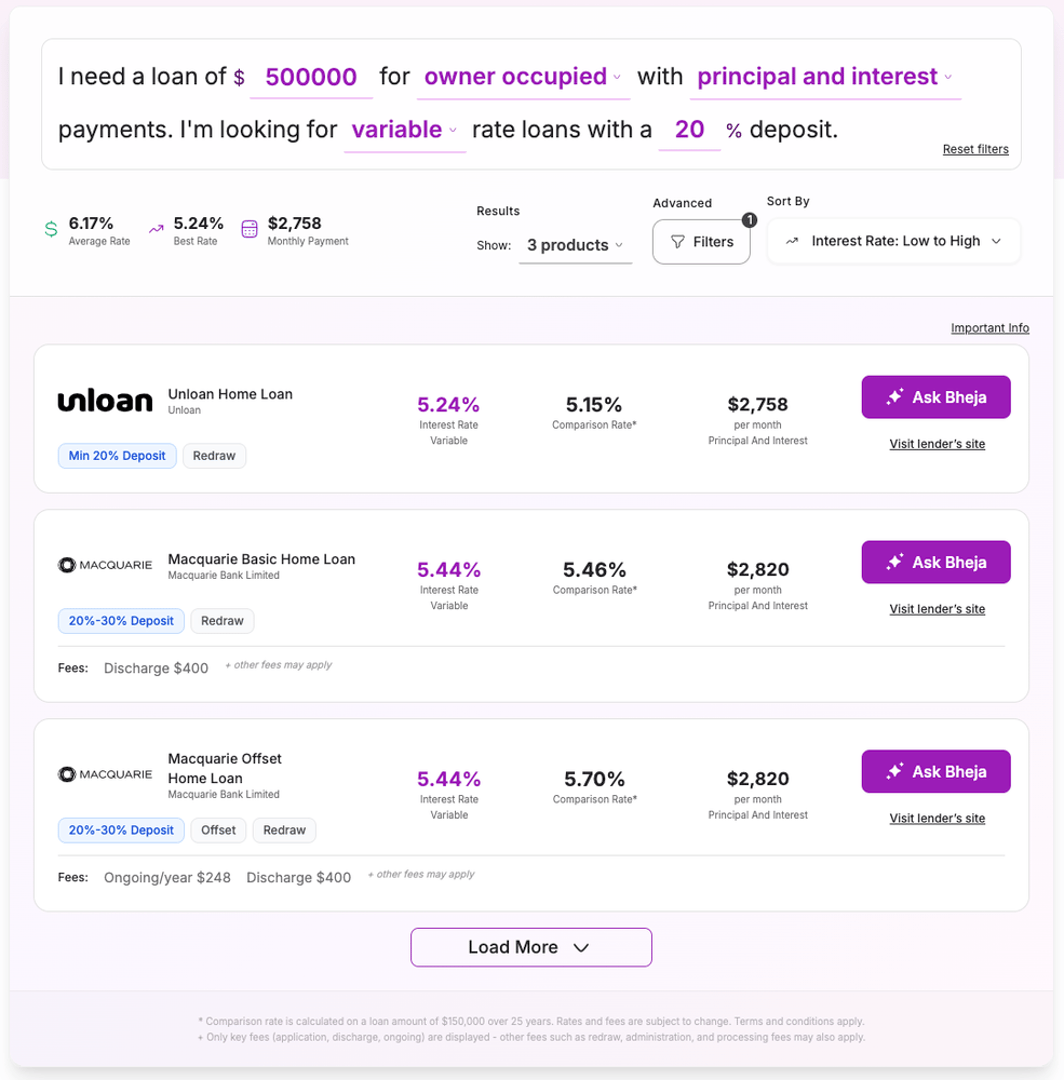This screenshot has width=1064, height=1080.
Task: Click the loan amount field showing 500000
Action: click(311, 76)
